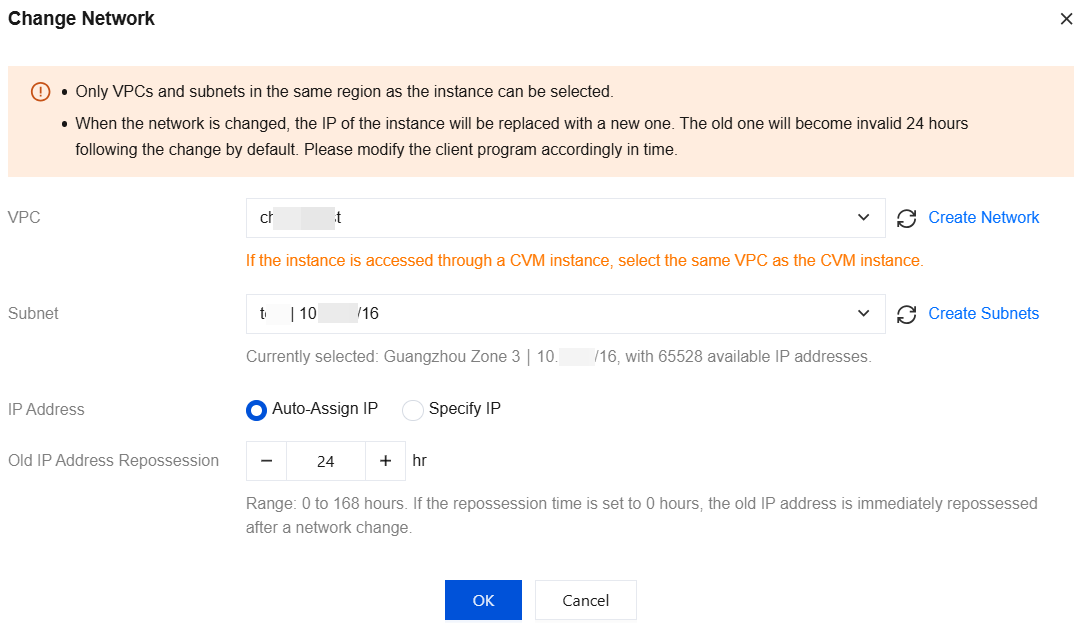Follow the Create Subnets link

coord(984,314)
